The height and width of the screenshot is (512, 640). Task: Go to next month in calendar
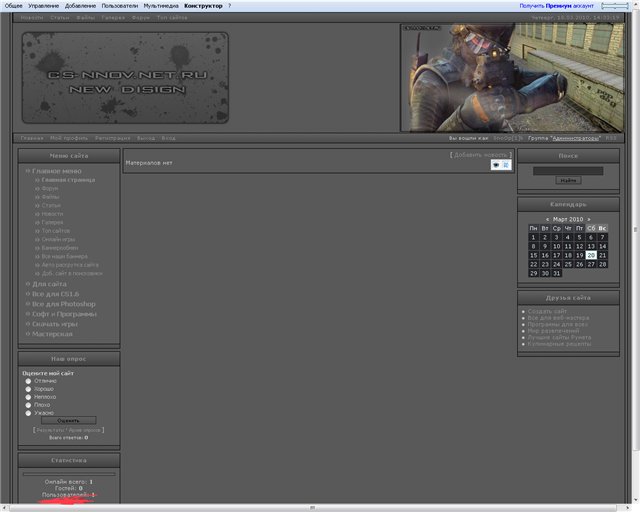[589, 219]
